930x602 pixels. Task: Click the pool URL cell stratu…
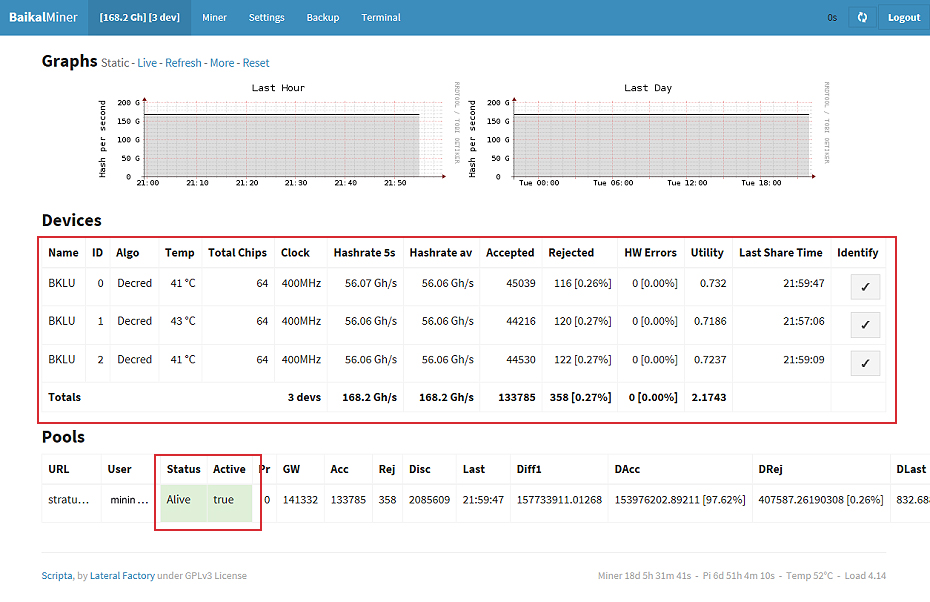click(69, 500)
